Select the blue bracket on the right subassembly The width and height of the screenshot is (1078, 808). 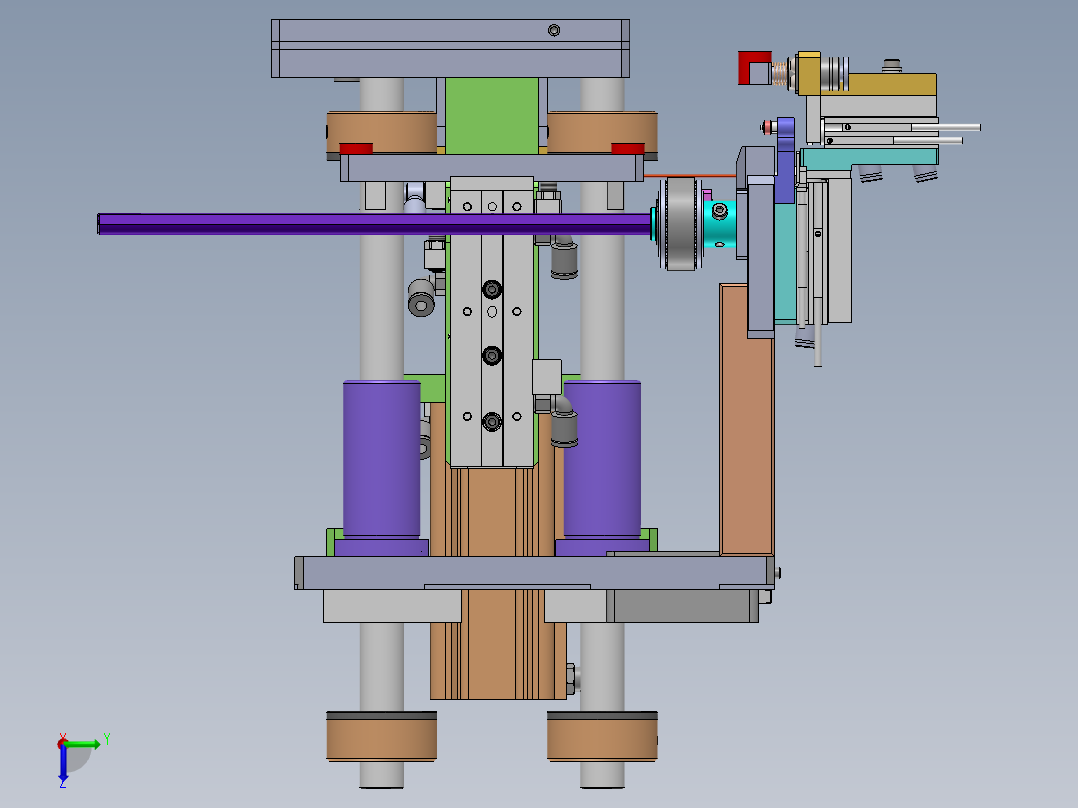click(785, 160)
